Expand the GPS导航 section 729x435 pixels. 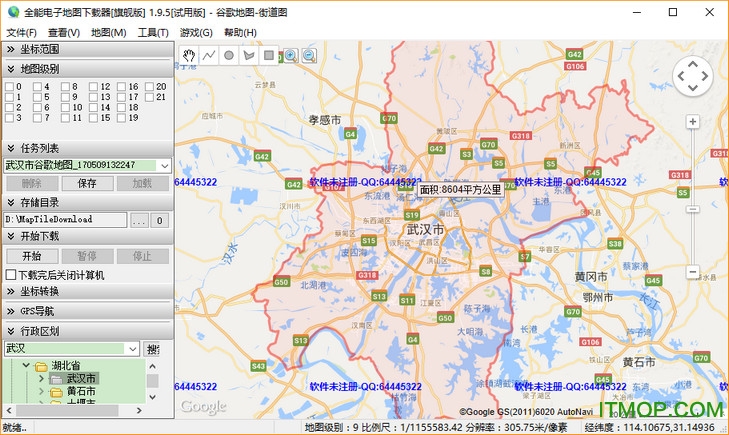point(88,311)
